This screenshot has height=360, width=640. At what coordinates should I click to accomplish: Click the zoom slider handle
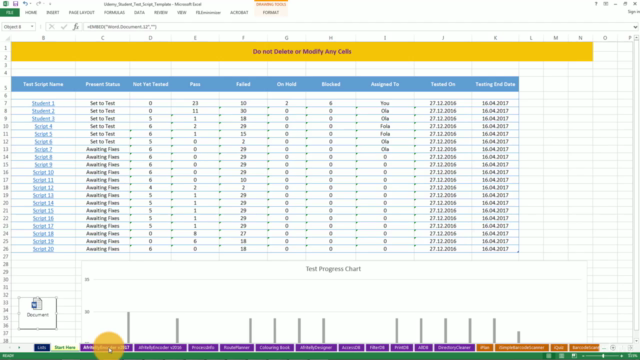pos(603,356)
